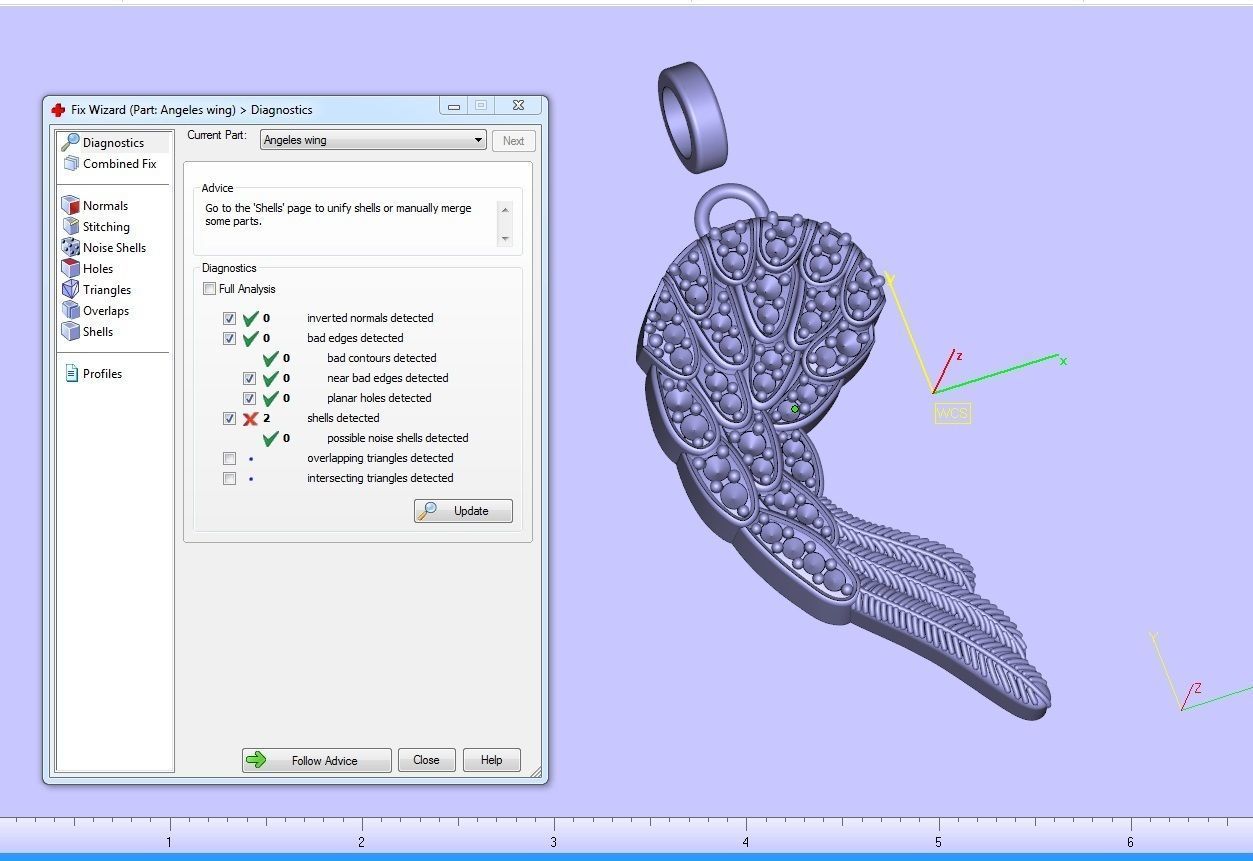Toggle the planar holes detected checkbox
The image size is (1253, 861).
[249, 398]
